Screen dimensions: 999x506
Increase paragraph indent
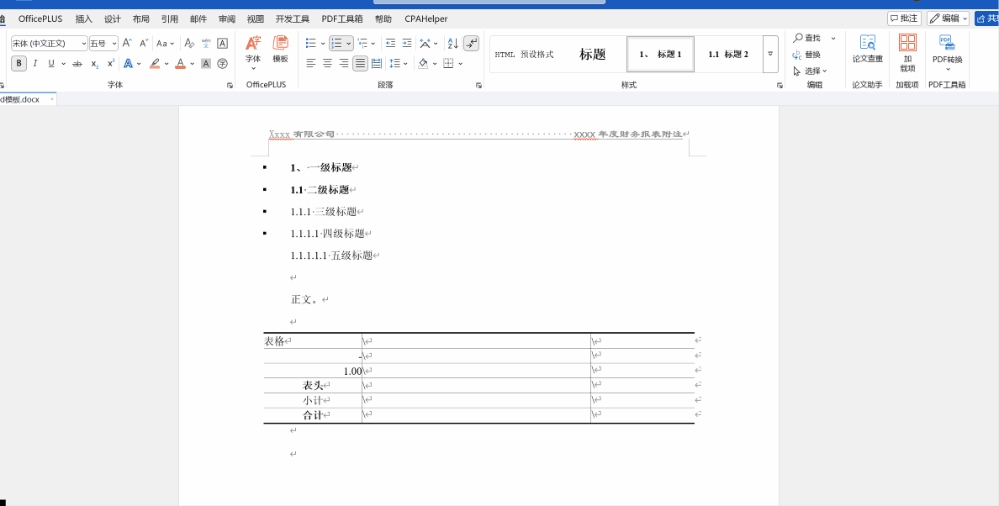click(407, 43)
